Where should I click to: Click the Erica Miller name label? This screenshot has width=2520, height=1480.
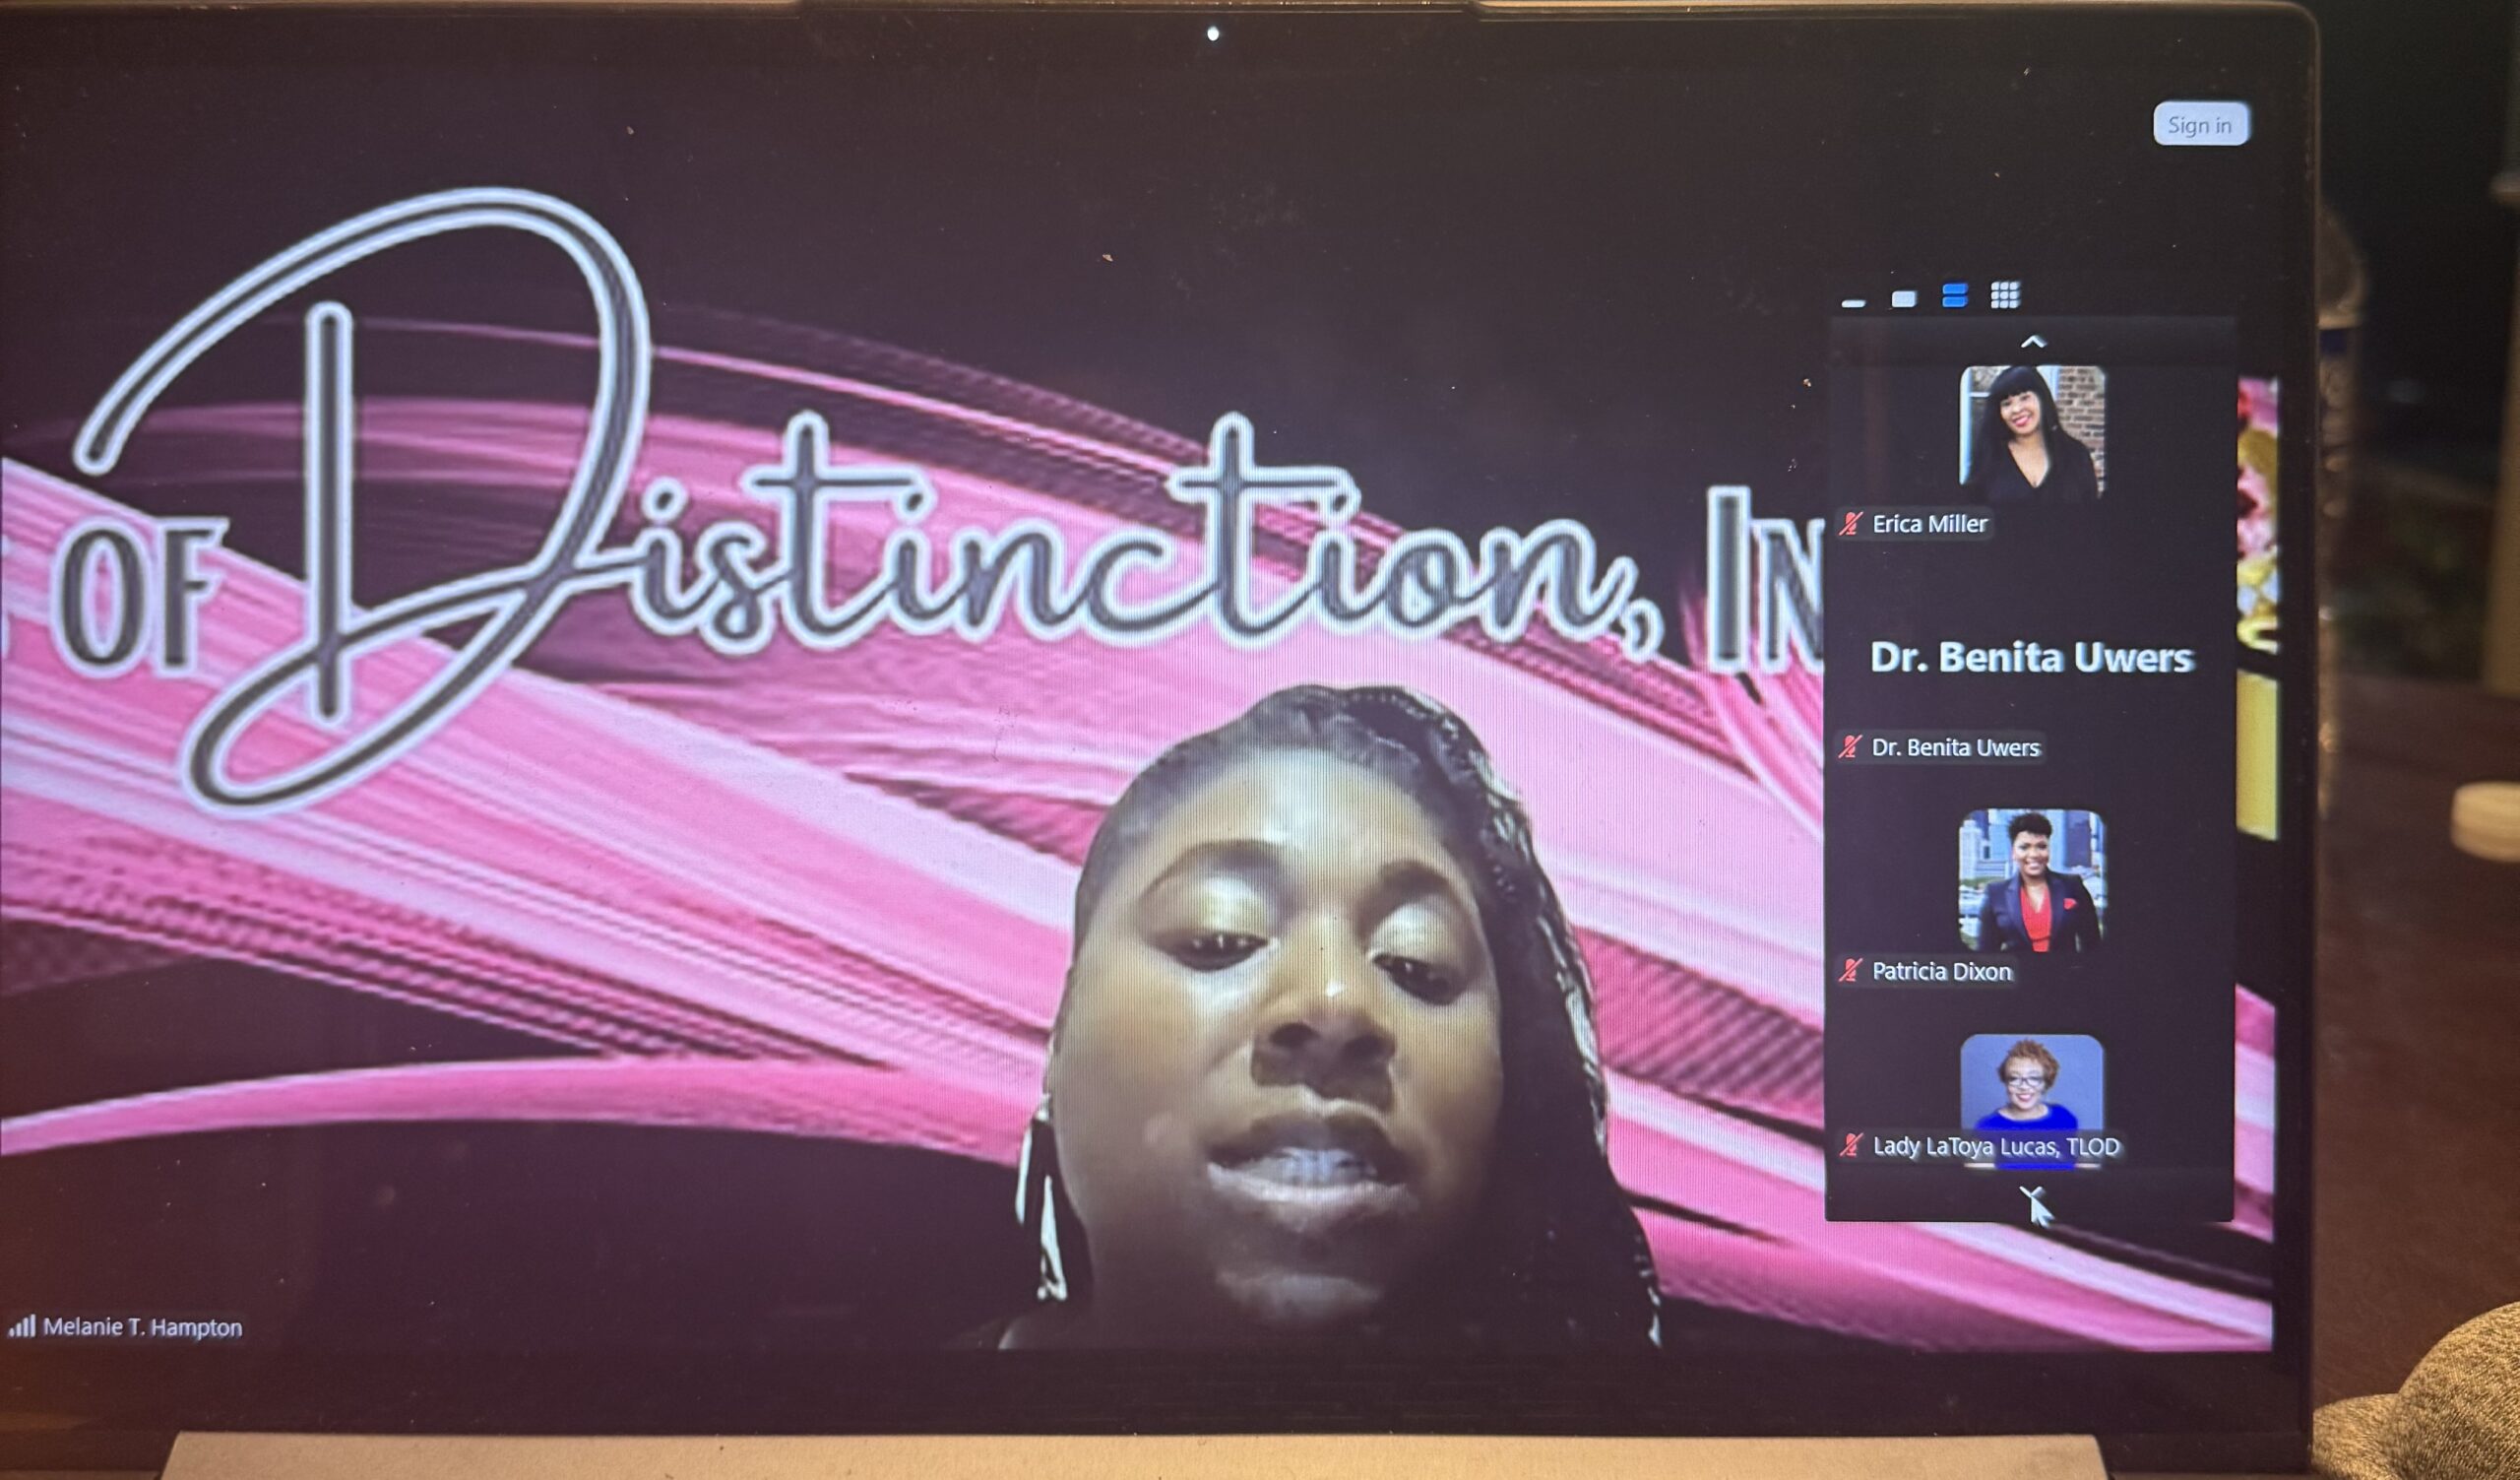[x=1929, y=523]
